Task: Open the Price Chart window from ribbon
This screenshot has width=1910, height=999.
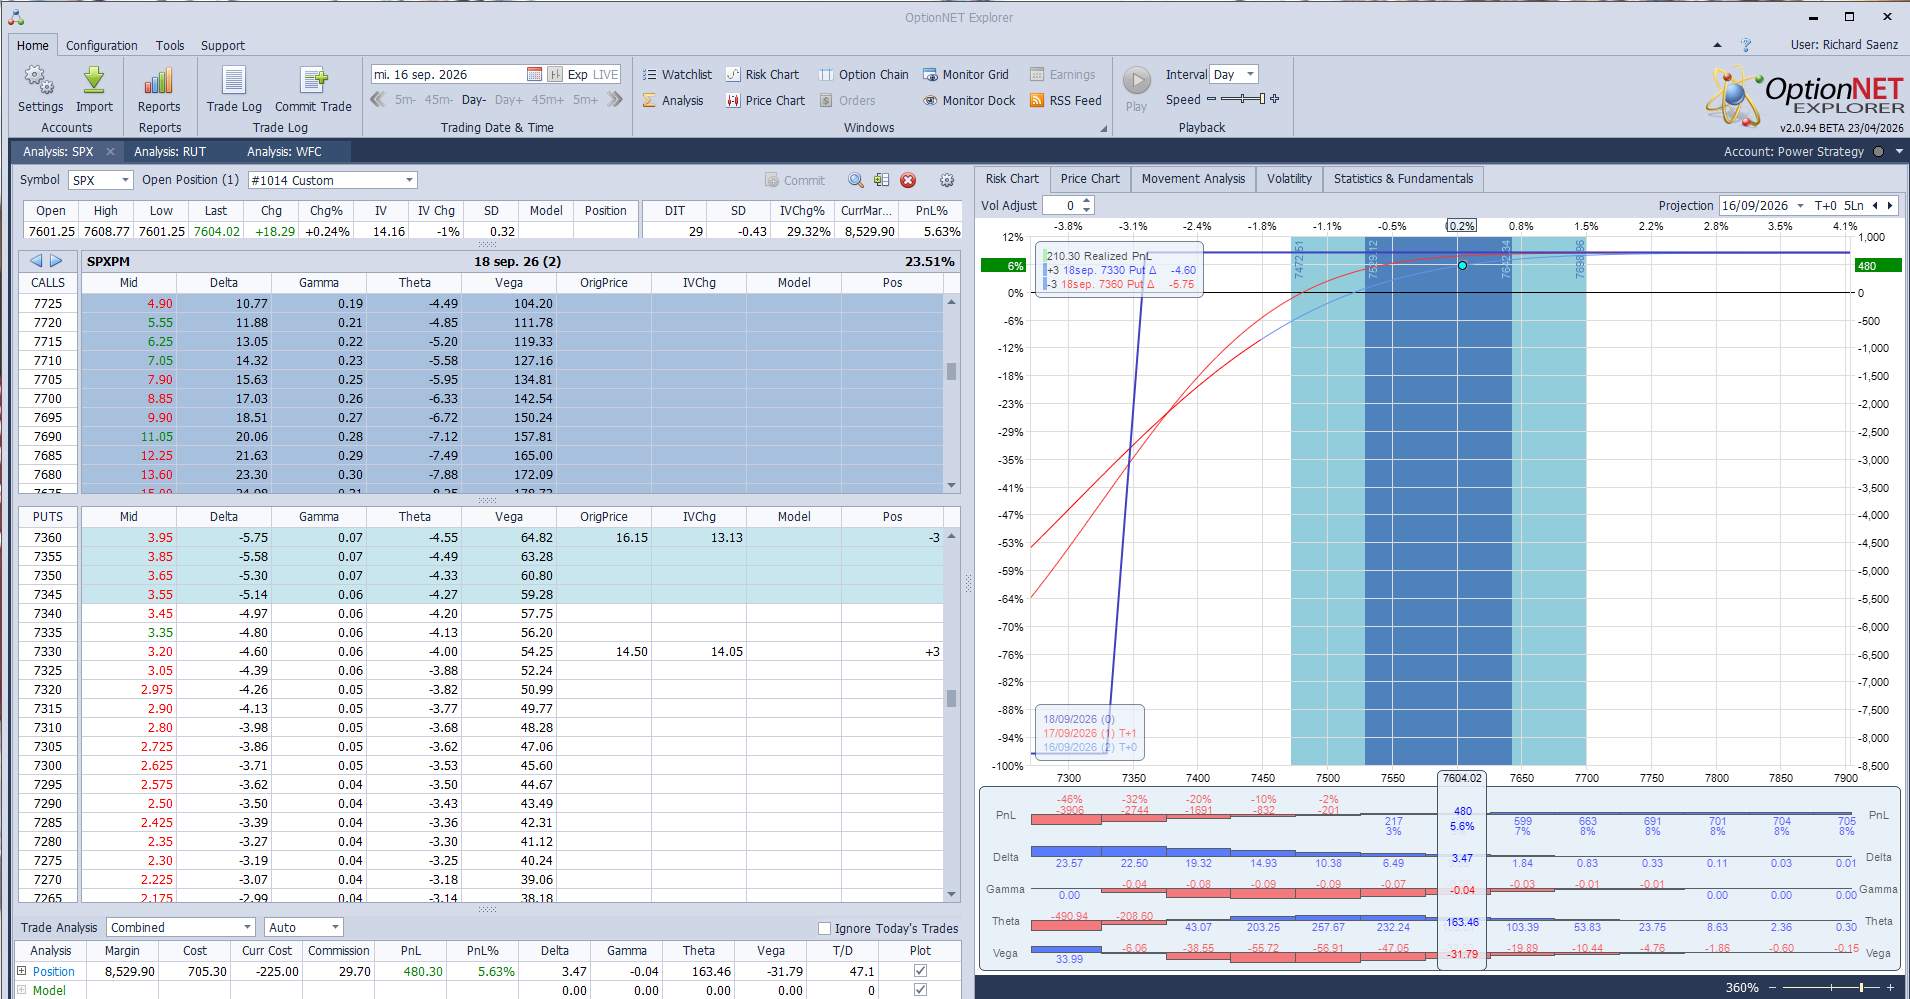Action: coord(765,100)
